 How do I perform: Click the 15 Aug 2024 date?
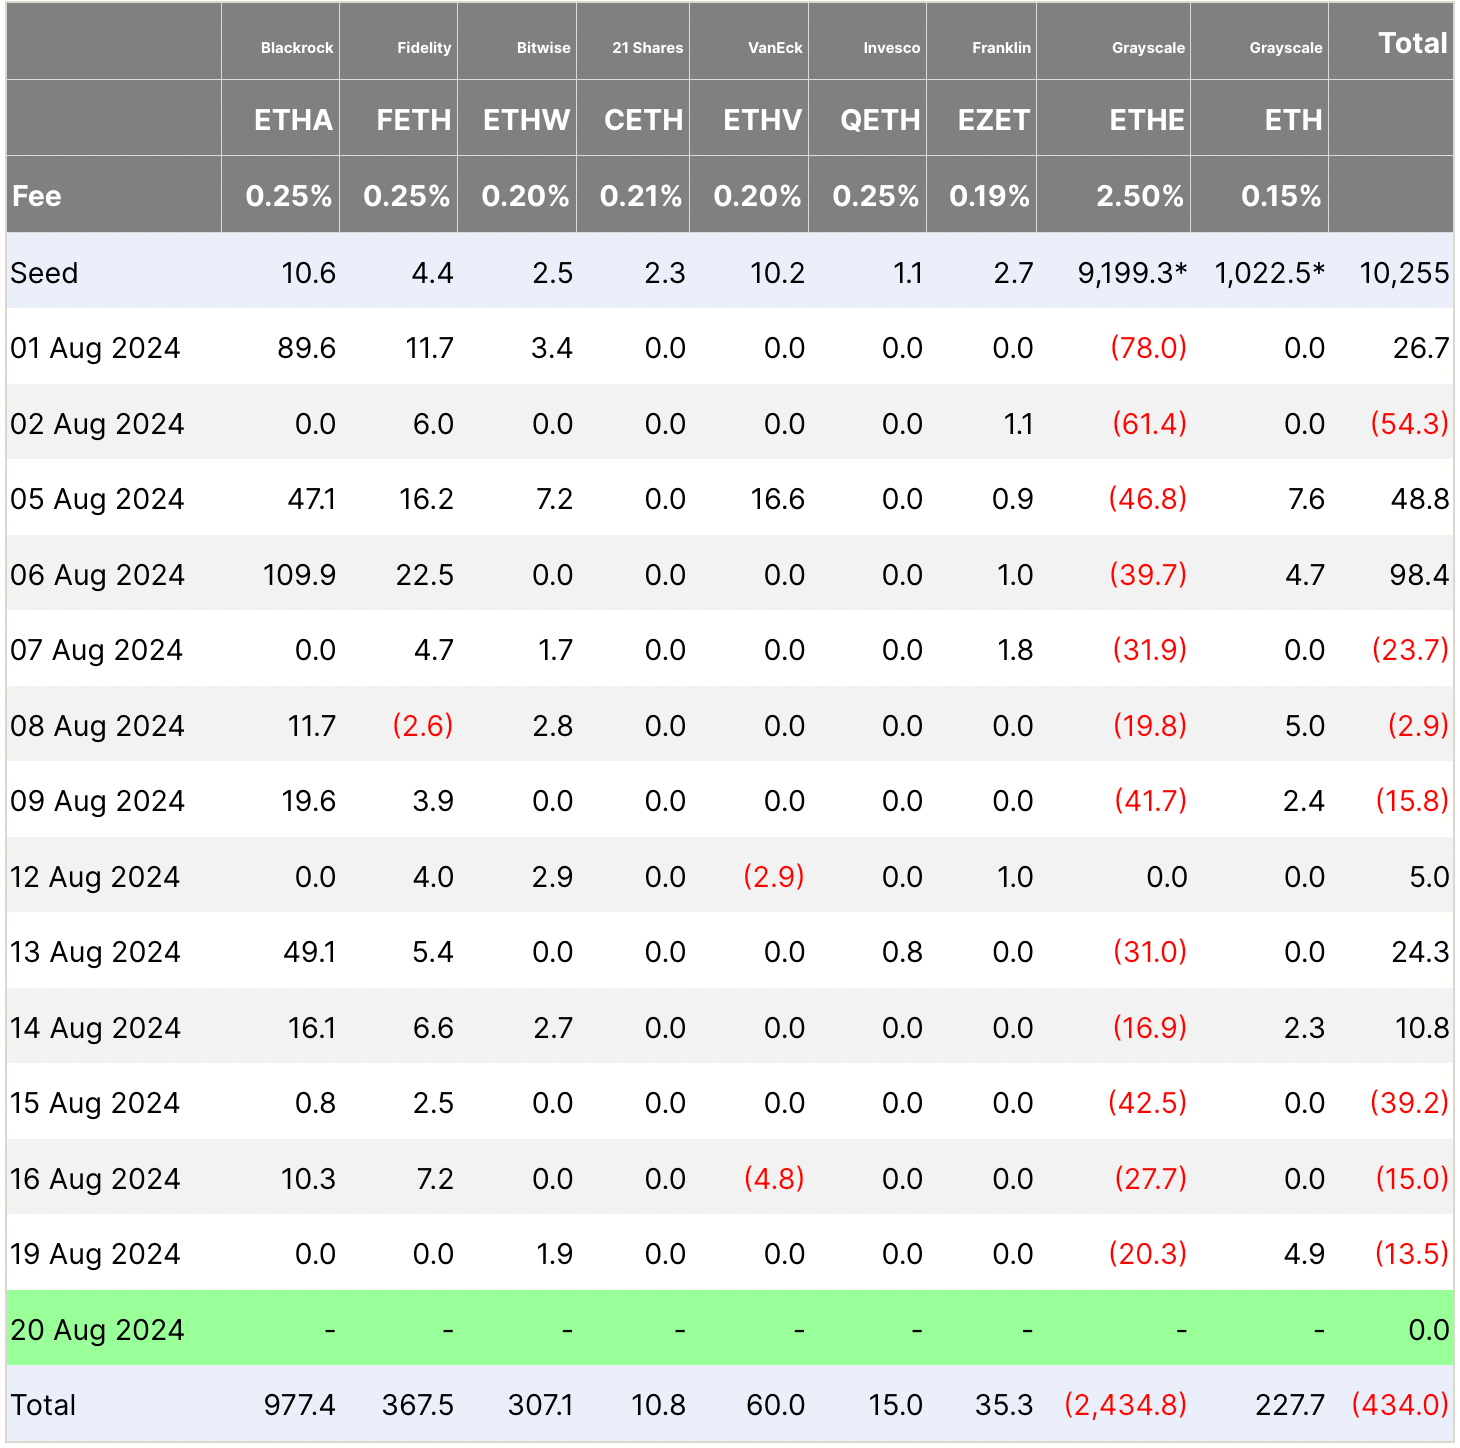(95, 1103)
